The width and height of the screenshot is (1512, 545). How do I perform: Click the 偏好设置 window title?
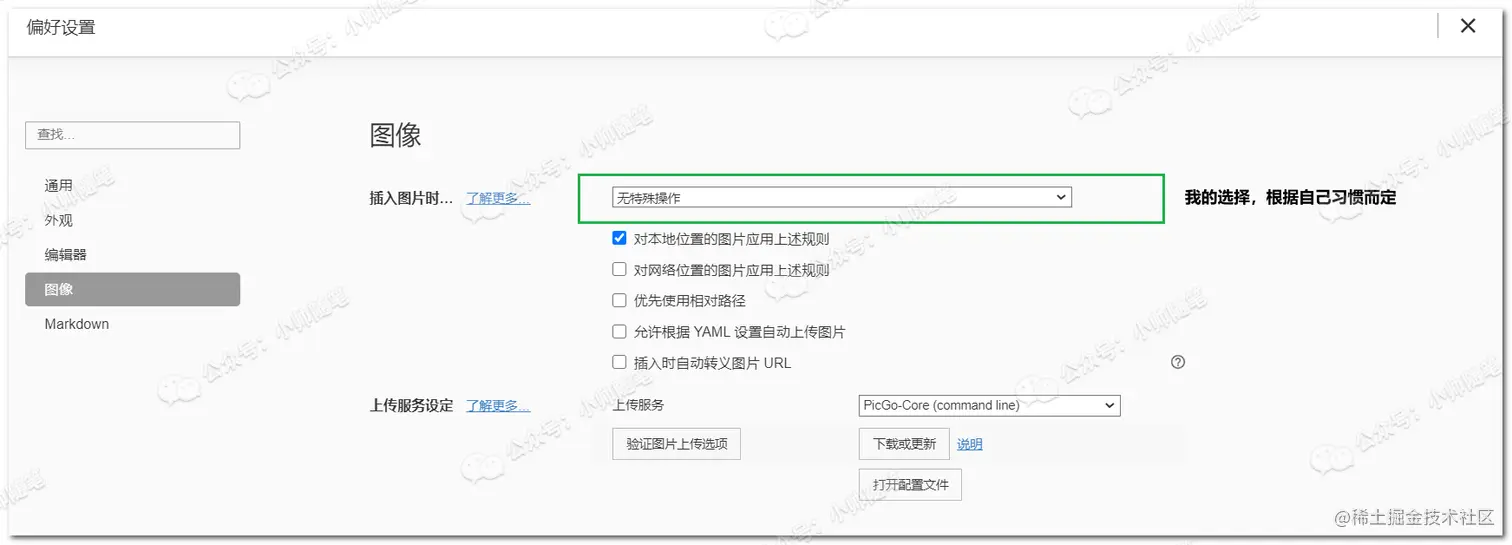[61, 27]
